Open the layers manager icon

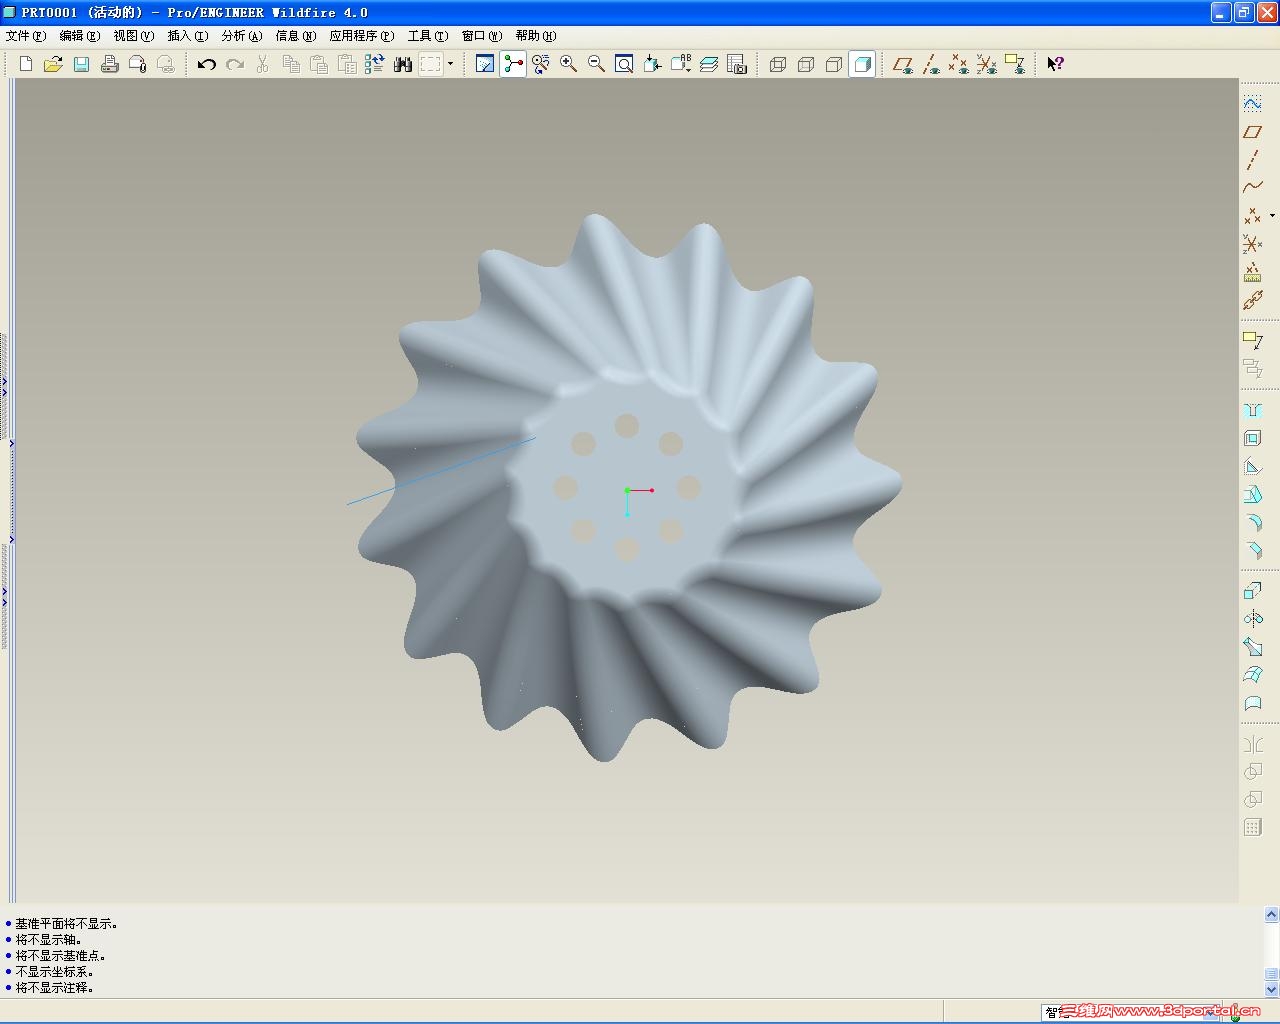point(709,64)
